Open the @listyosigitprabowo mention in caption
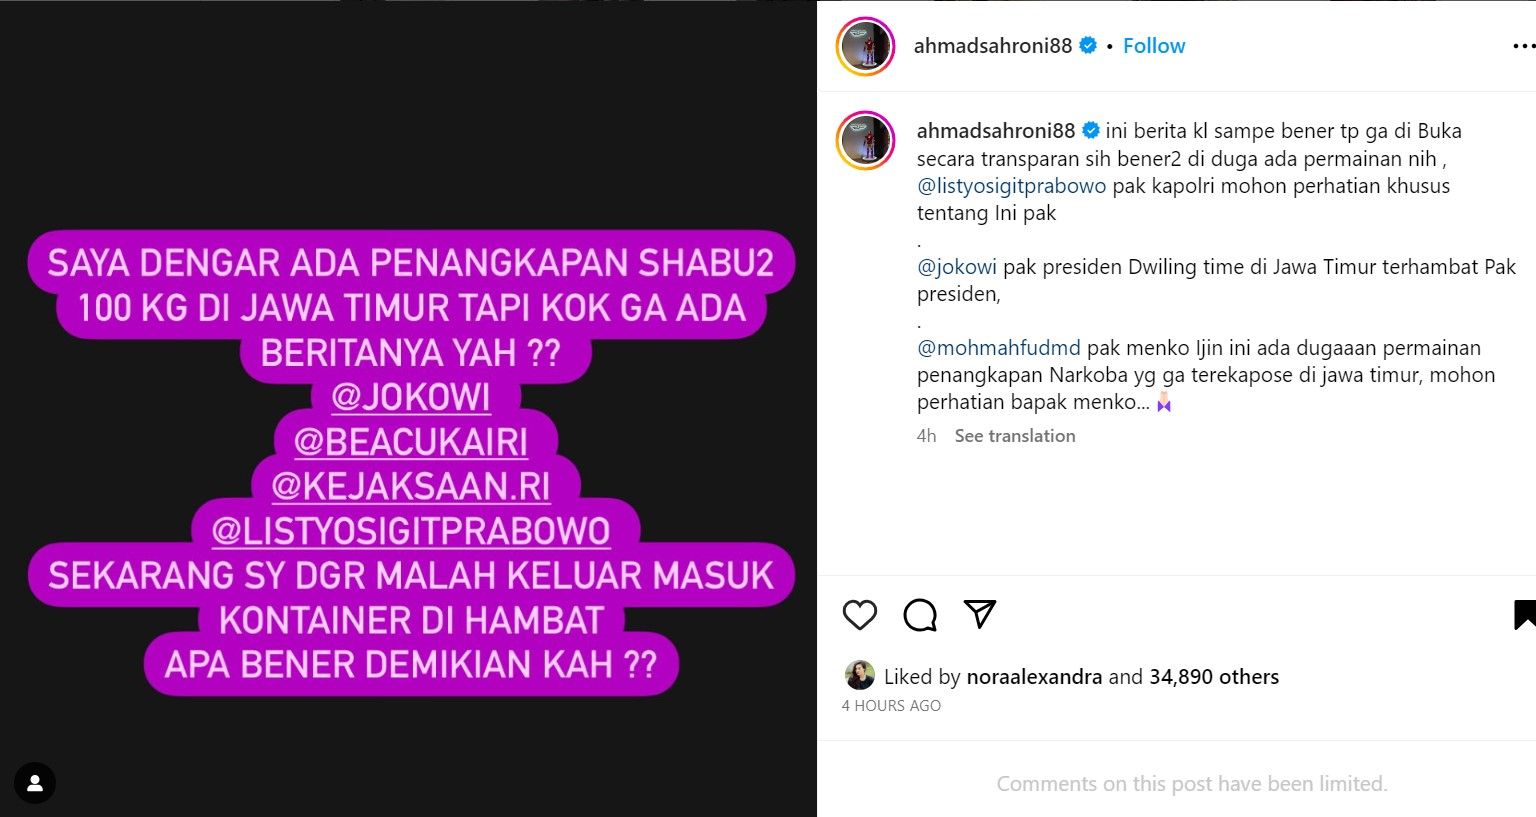This screenshot has width=1536, height=817. click(1011, 186)
